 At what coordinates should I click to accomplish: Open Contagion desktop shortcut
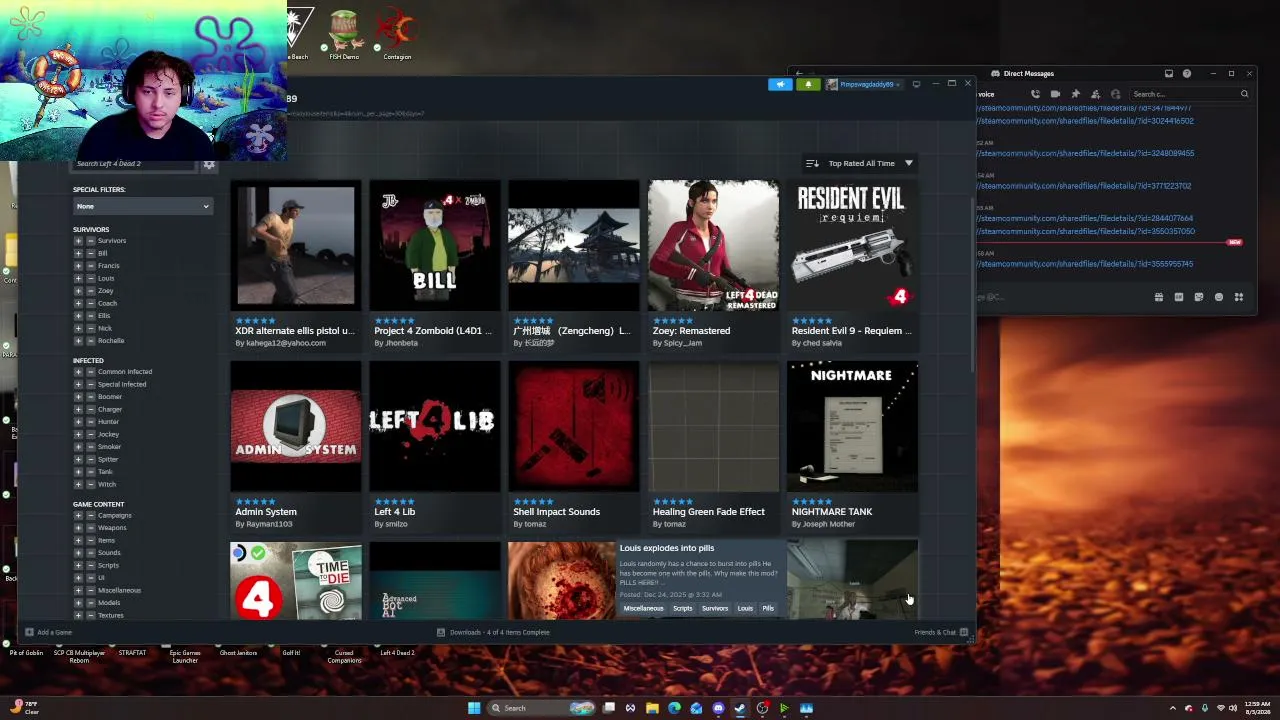[x=397, y=34]
